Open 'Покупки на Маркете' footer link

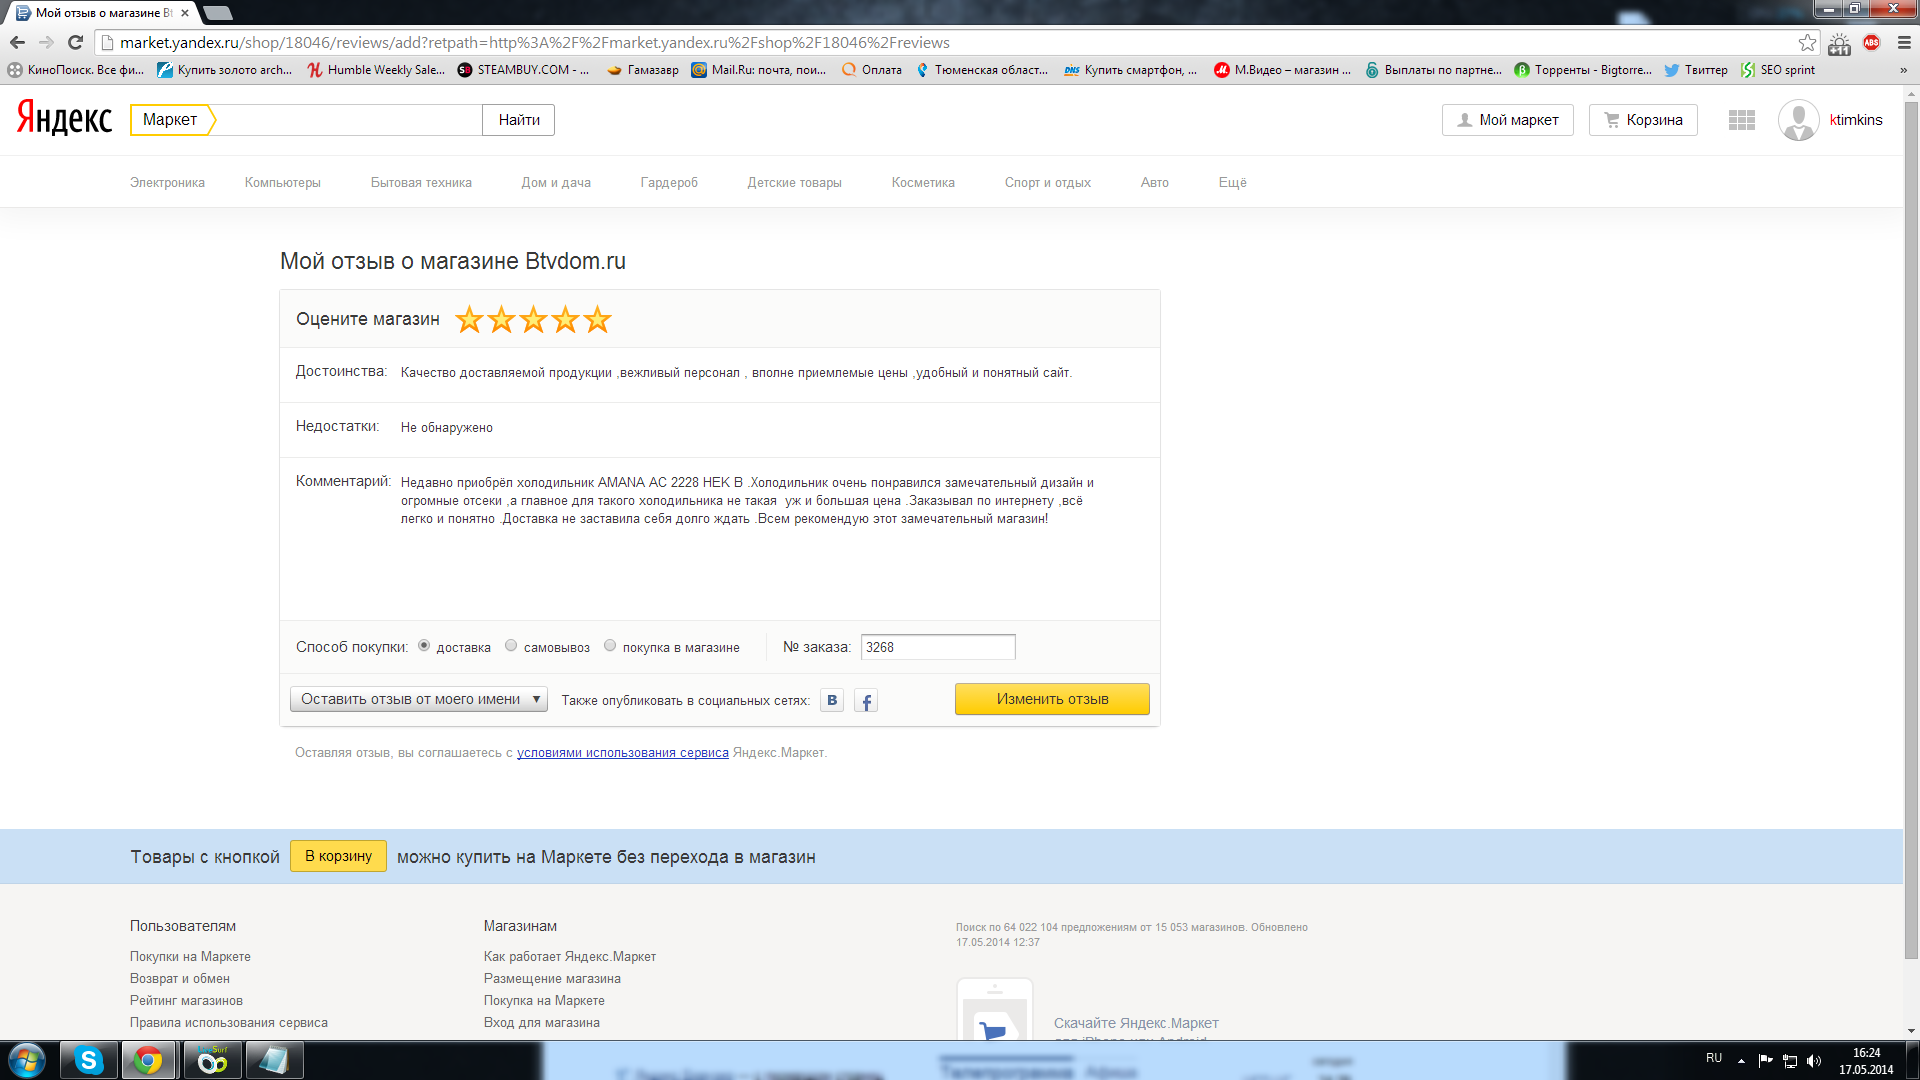coord(190,957)
